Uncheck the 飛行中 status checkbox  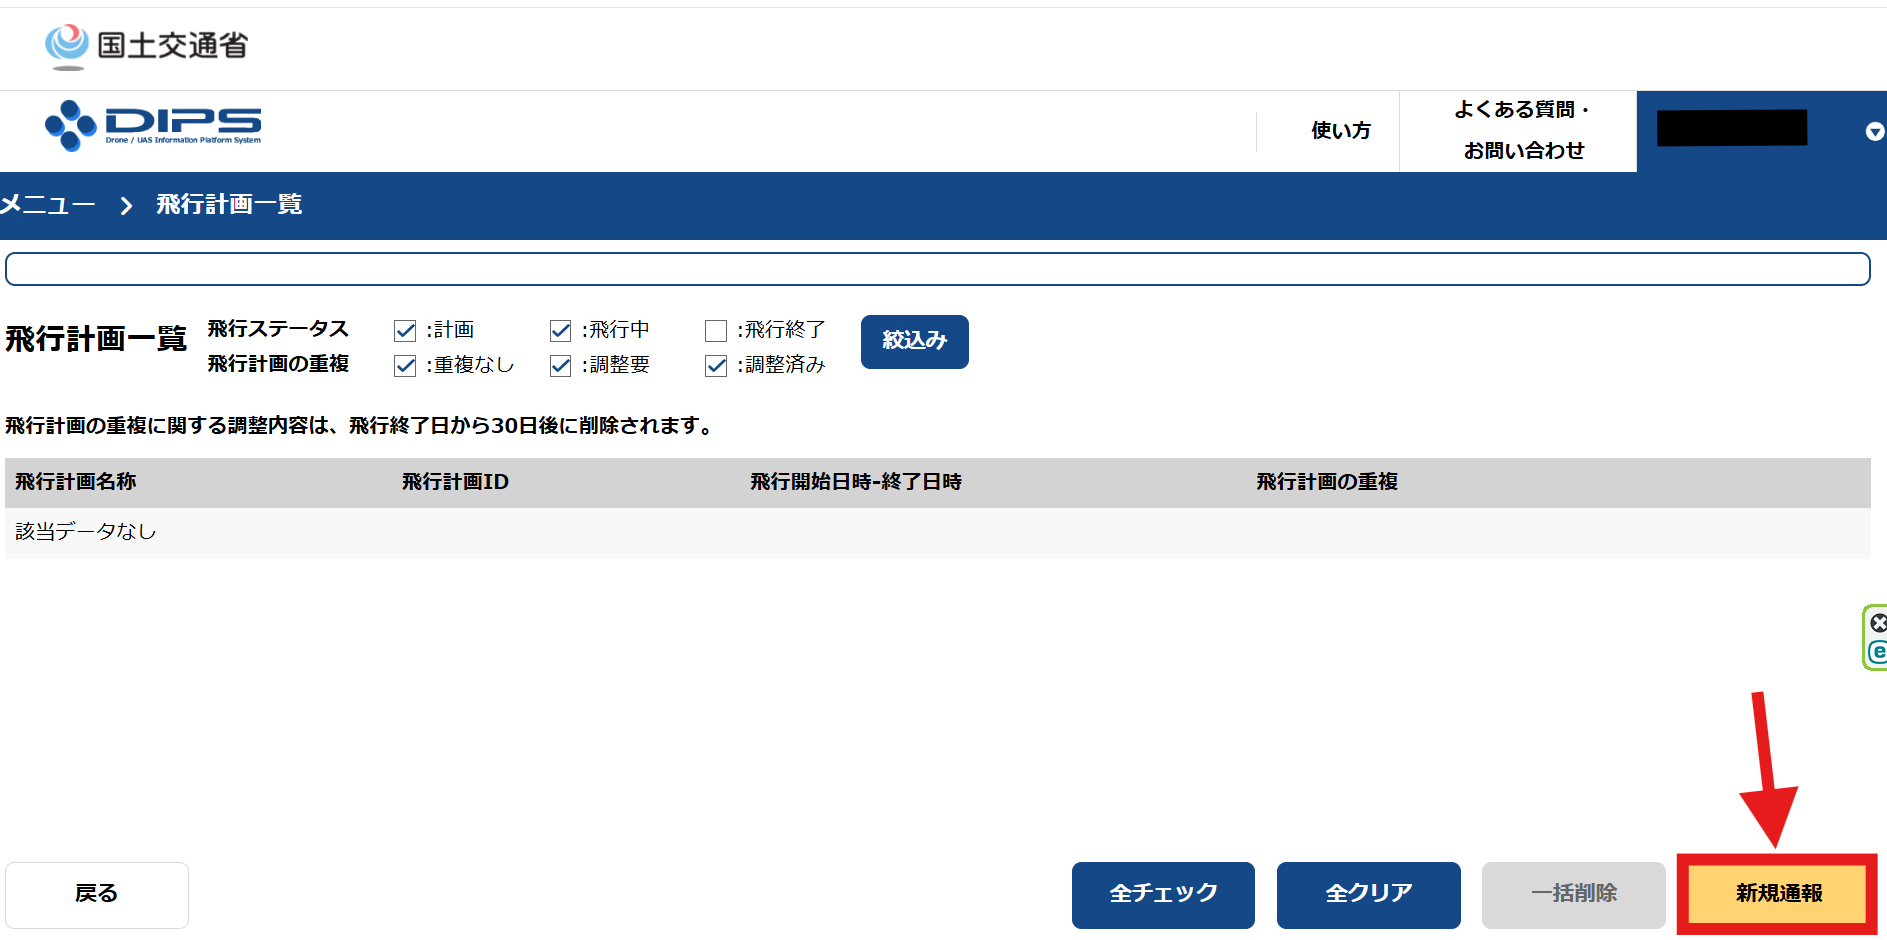(560, 331)
